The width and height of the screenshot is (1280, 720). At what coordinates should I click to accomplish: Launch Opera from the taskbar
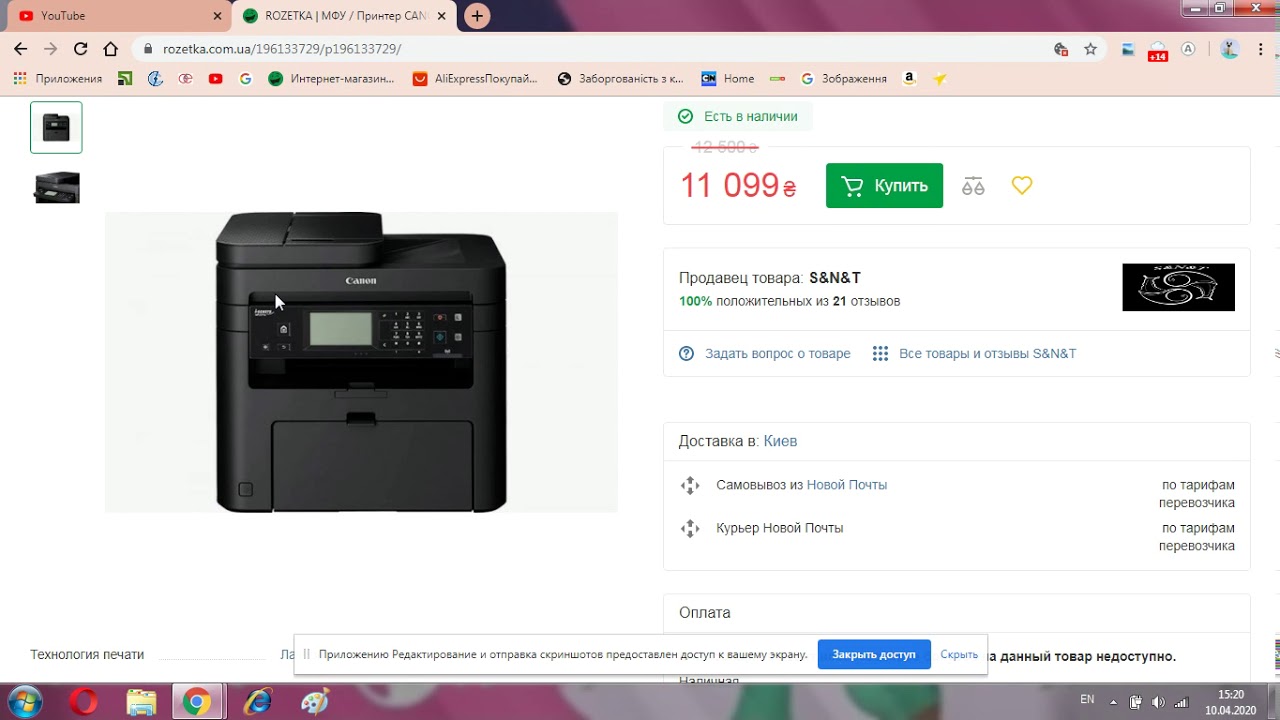coord(83,702)
